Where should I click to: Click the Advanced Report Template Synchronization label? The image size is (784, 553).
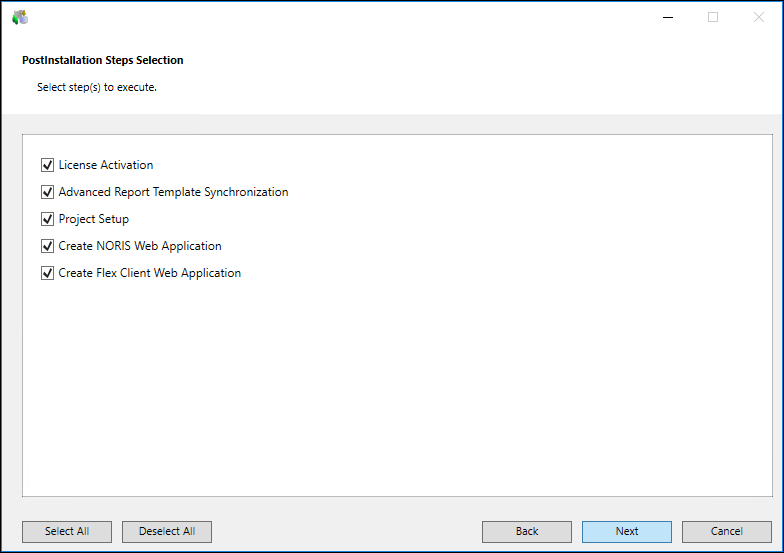pos(173,192)
